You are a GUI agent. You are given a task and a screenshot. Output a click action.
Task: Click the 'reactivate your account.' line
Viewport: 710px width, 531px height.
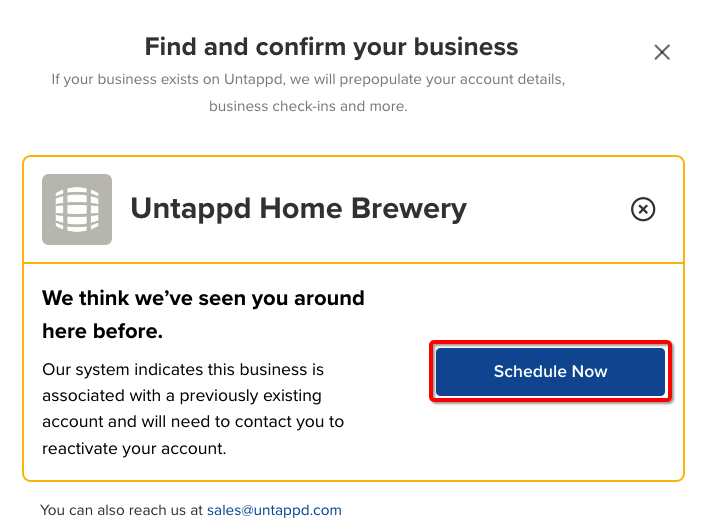point(134,449)
